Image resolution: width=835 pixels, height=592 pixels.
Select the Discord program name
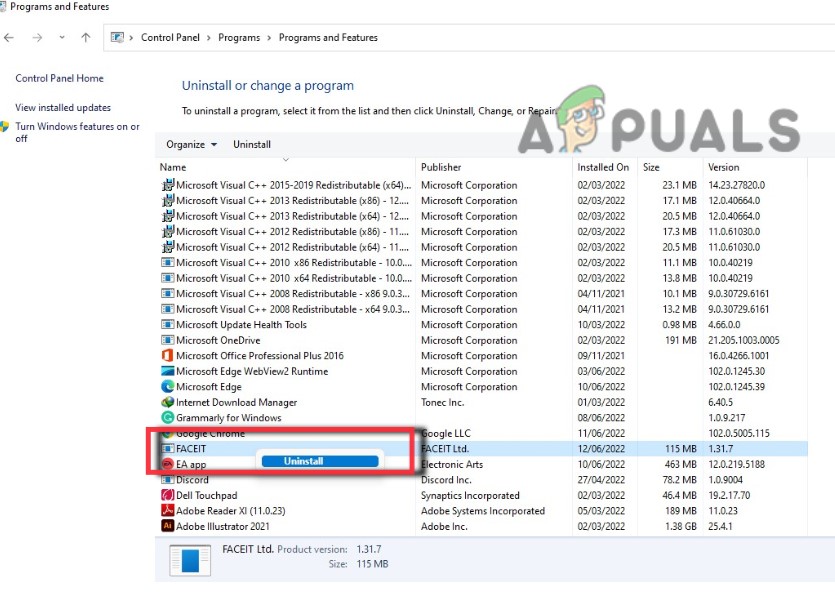pos(192,480)
